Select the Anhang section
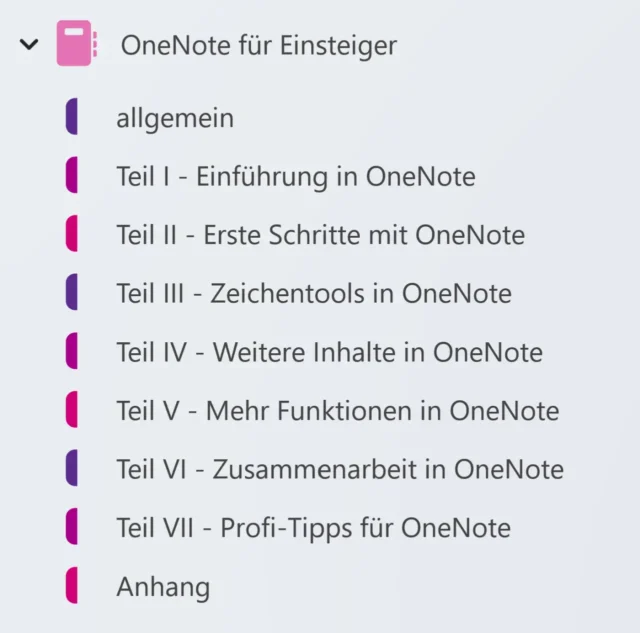 tap(163, 586)
